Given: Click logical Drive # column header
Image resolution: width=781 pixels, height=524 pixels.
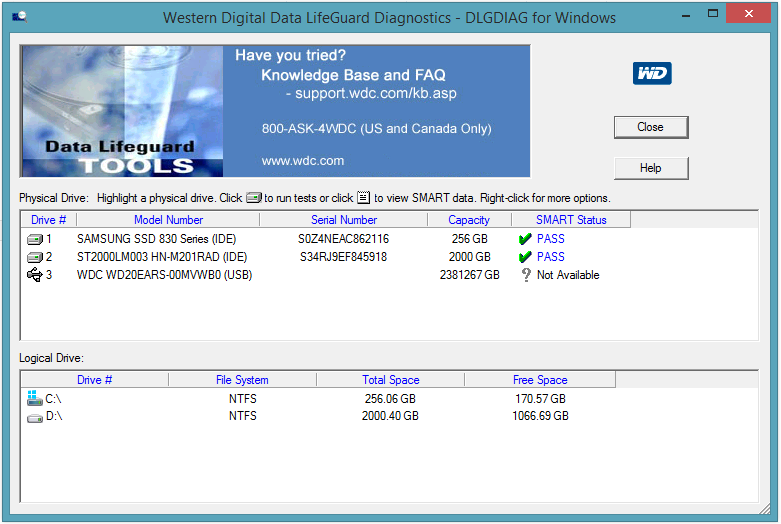Looking at the screenshot, I should tap(94, 380).
